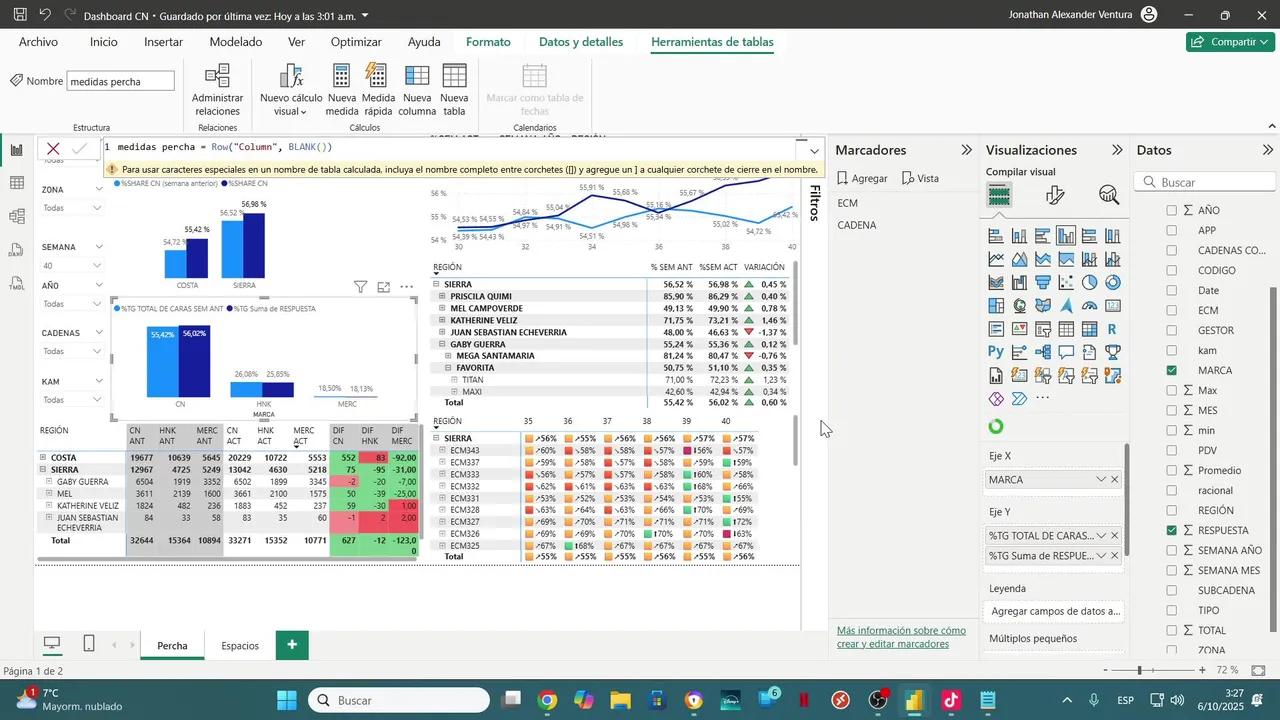
Task: Check the GESTOR field checkbox
Action: (x=1172, y=330)
